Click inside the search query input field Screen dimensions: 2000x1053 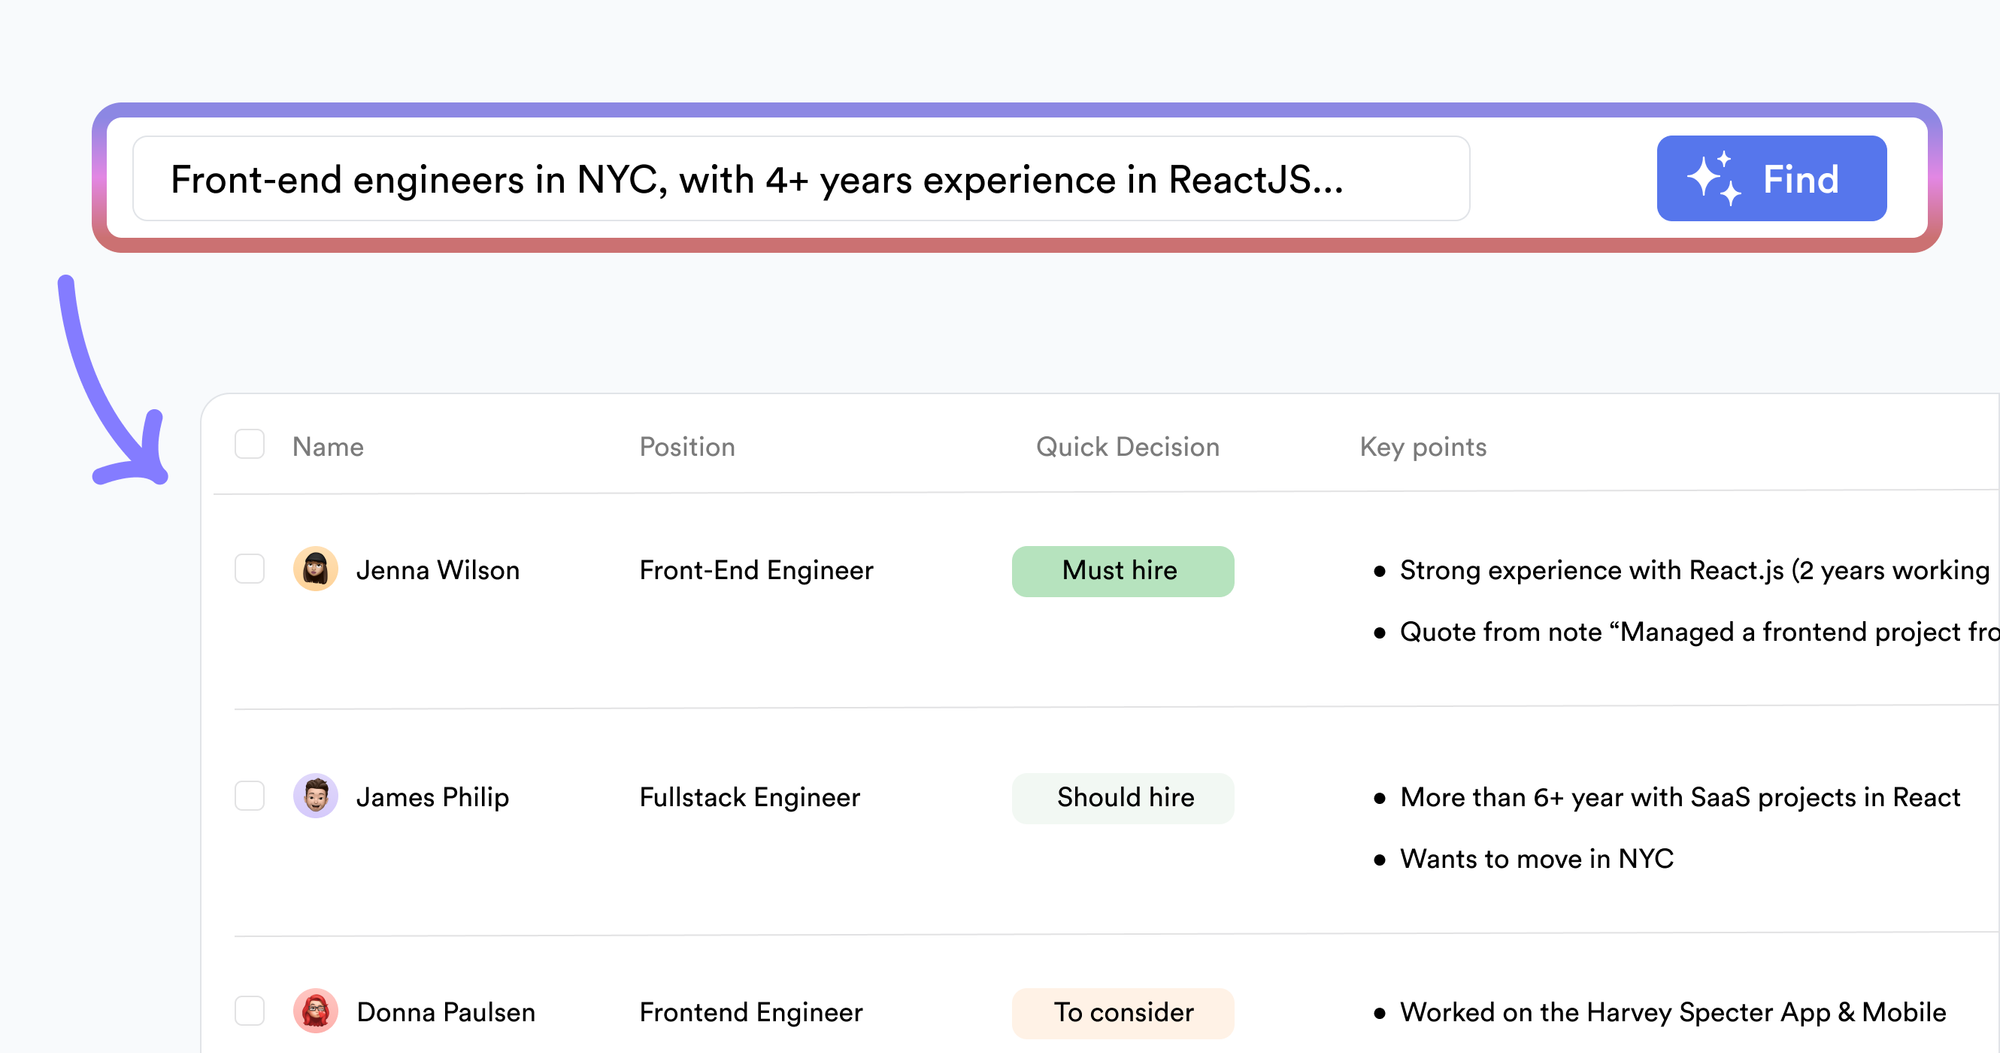coord(800,179)
